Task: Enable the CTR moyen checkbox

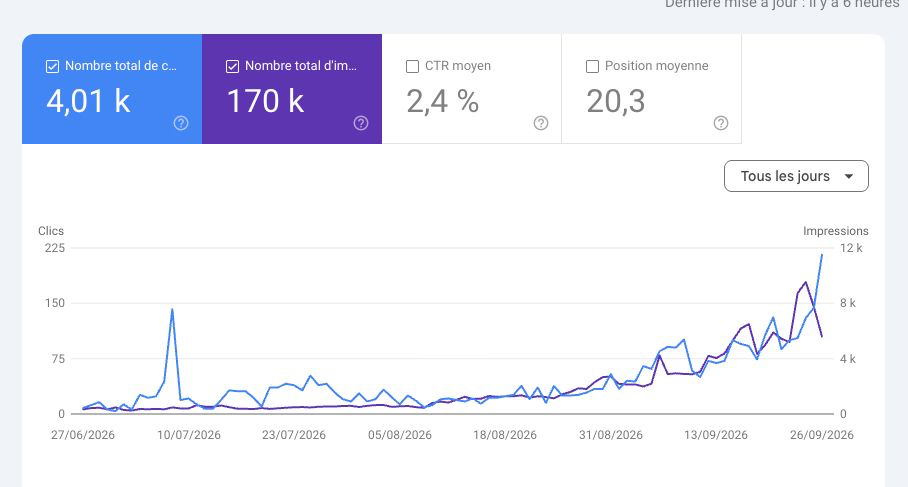Action: click(x=412, y=67)
